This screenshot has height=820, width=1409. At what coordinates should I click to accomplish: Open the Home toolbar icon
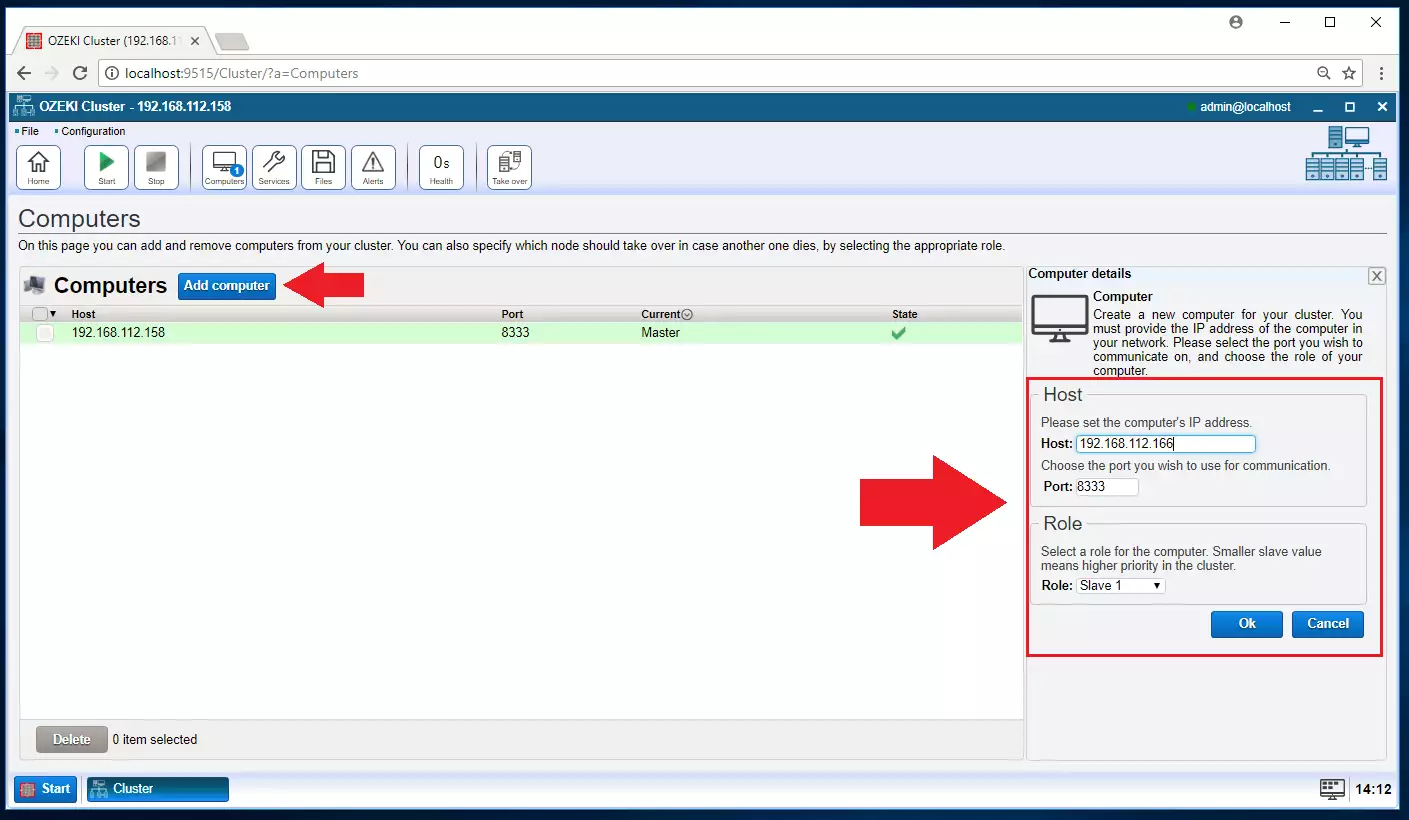pos(38,167)
